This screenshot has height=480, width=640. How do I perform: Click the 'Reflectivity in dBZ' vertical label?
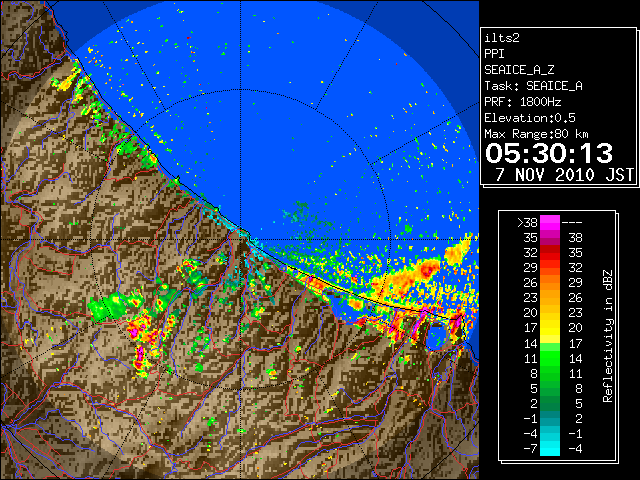608,336
